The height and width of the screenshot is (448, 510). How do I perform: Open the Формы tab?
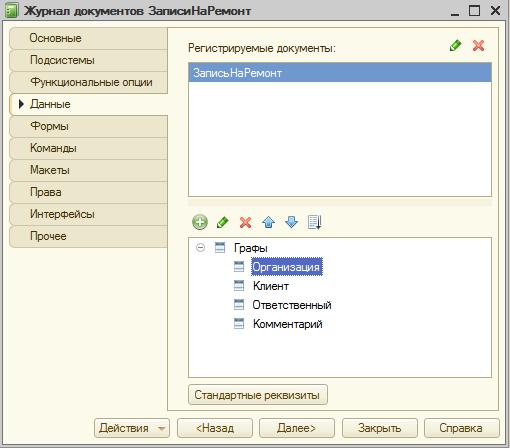tap(89, 126)
